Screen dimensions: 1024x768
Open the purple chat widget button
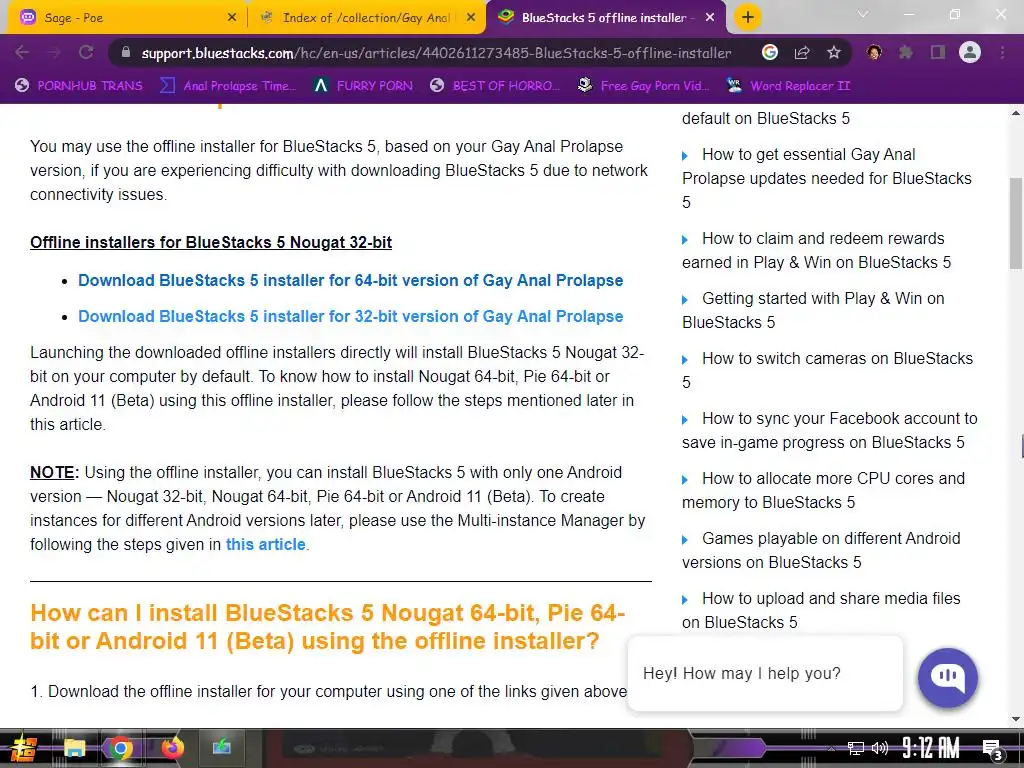[948, 677]
